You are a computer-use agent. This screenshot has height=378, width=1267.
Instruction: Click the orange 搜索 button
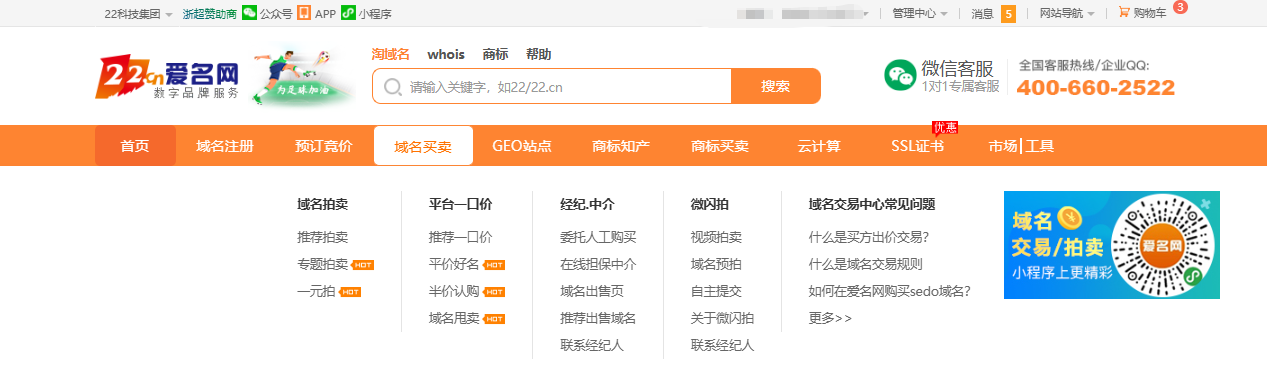(776, 86)
